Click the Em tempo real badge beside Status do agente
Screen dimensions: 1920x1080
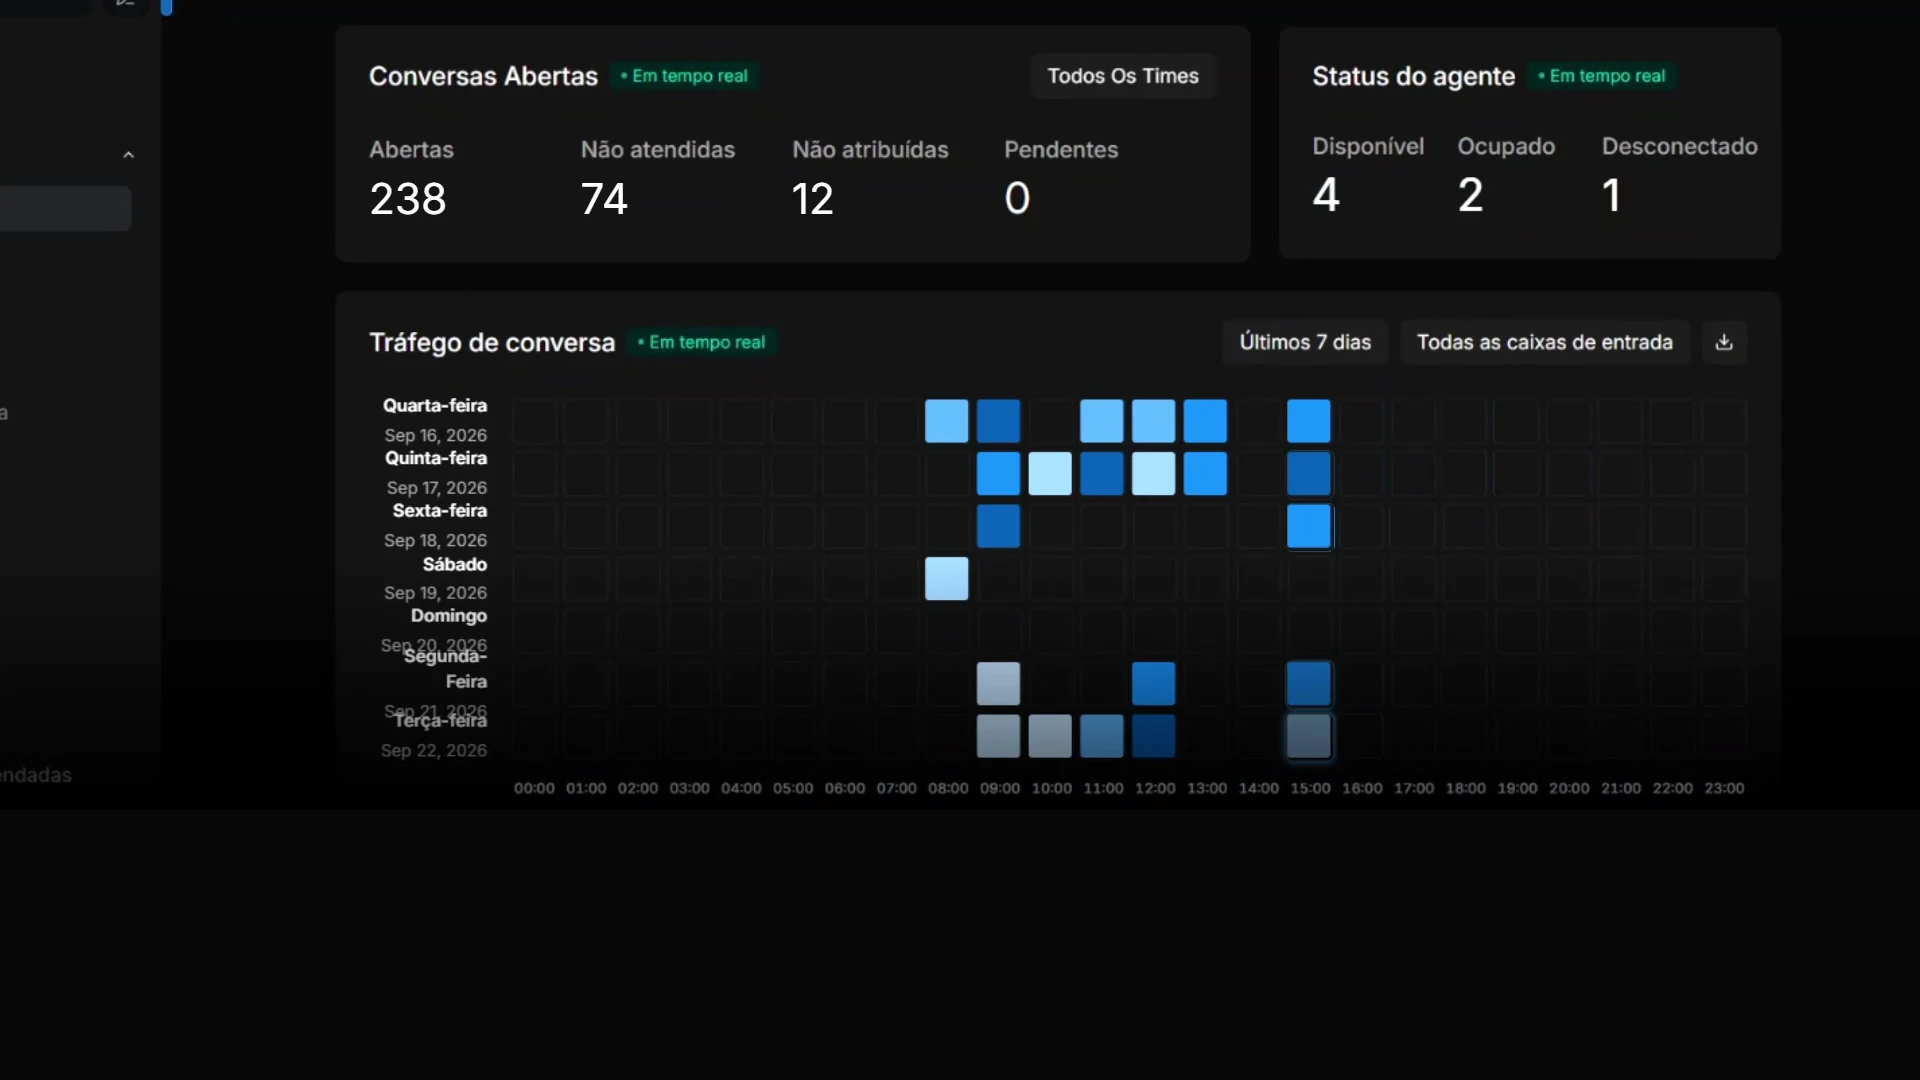(x=1602, y=76)
